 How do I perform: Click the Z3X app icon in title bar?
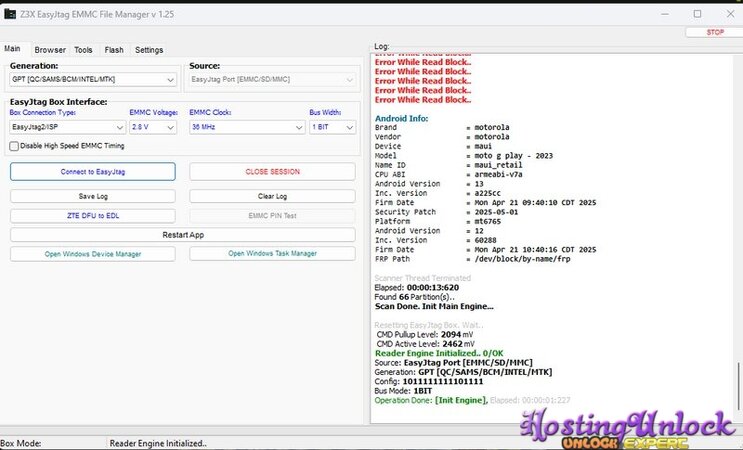(12, 14)
